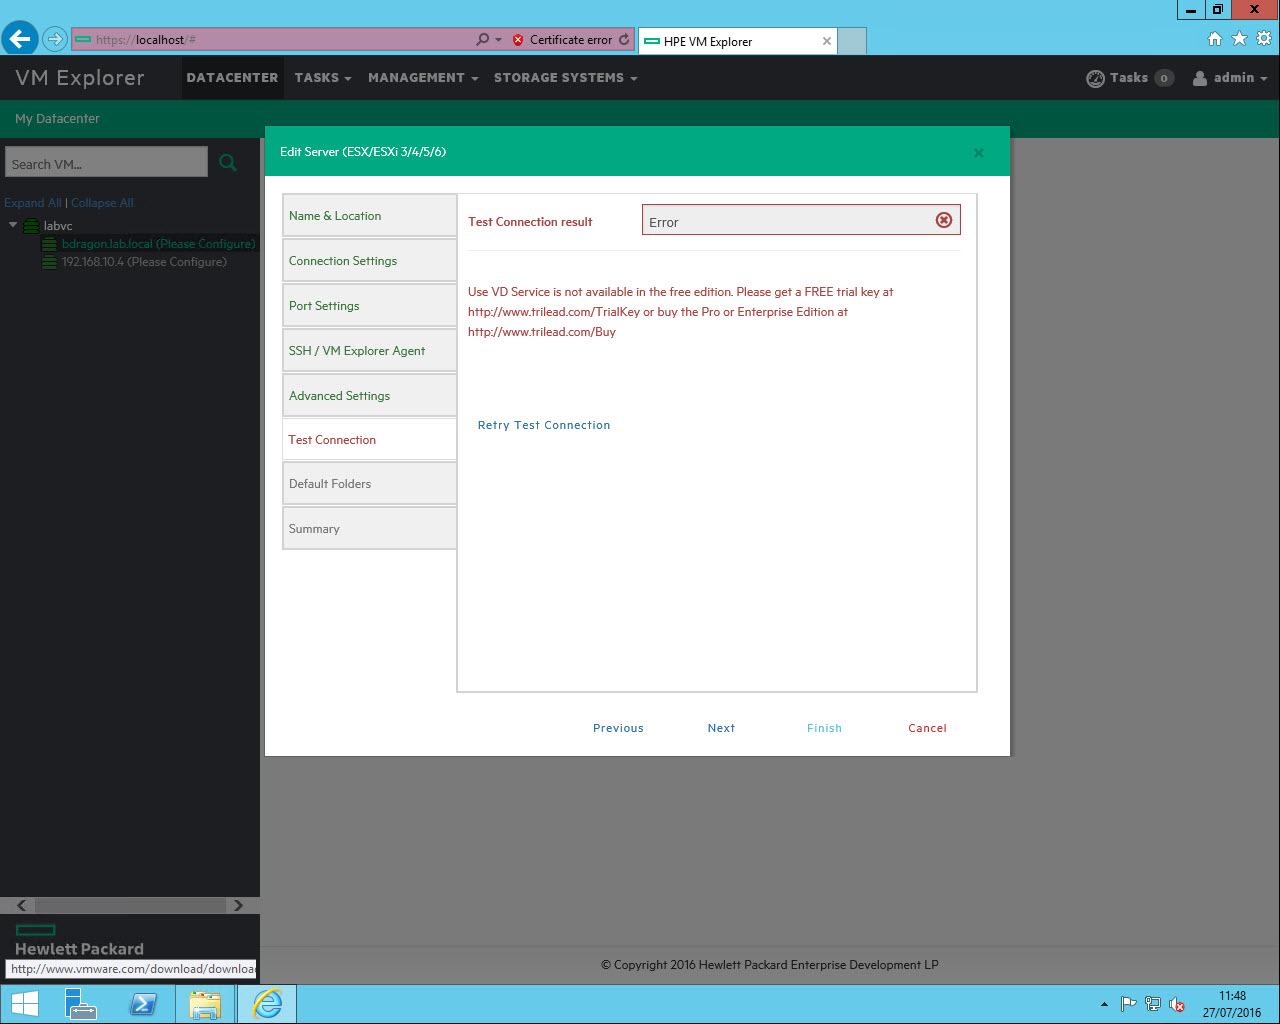
Task: Click Retry Test Connection
Action: (544, 425)
